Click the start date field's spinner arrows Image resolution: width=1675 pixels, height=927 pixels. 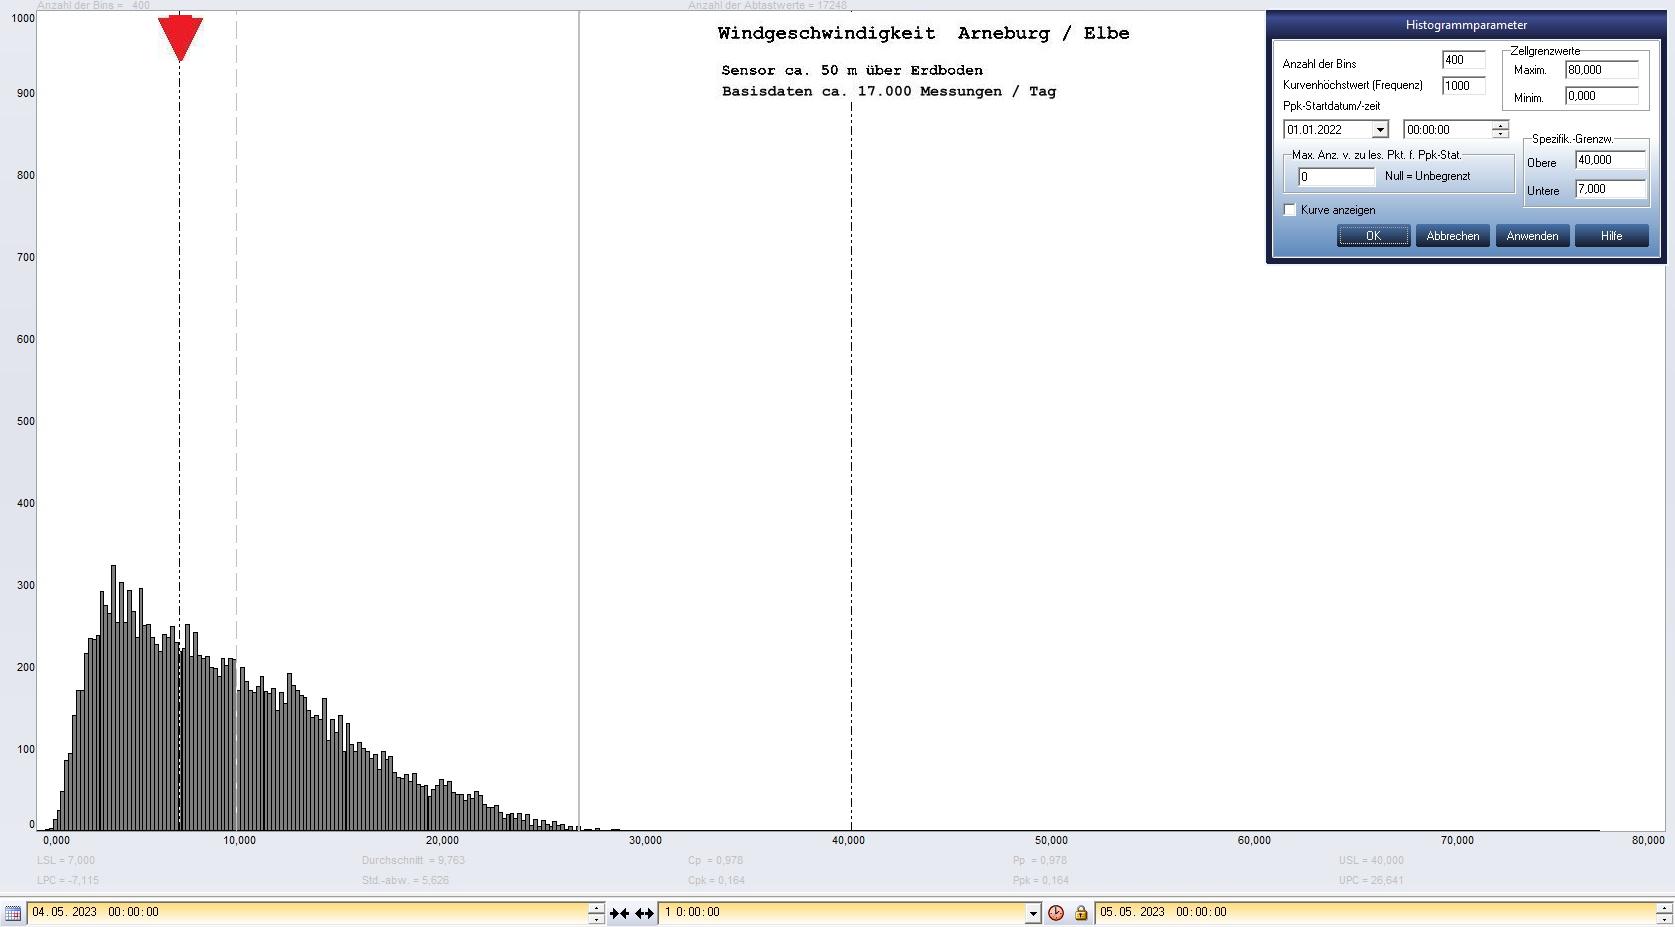pos(596,913)
